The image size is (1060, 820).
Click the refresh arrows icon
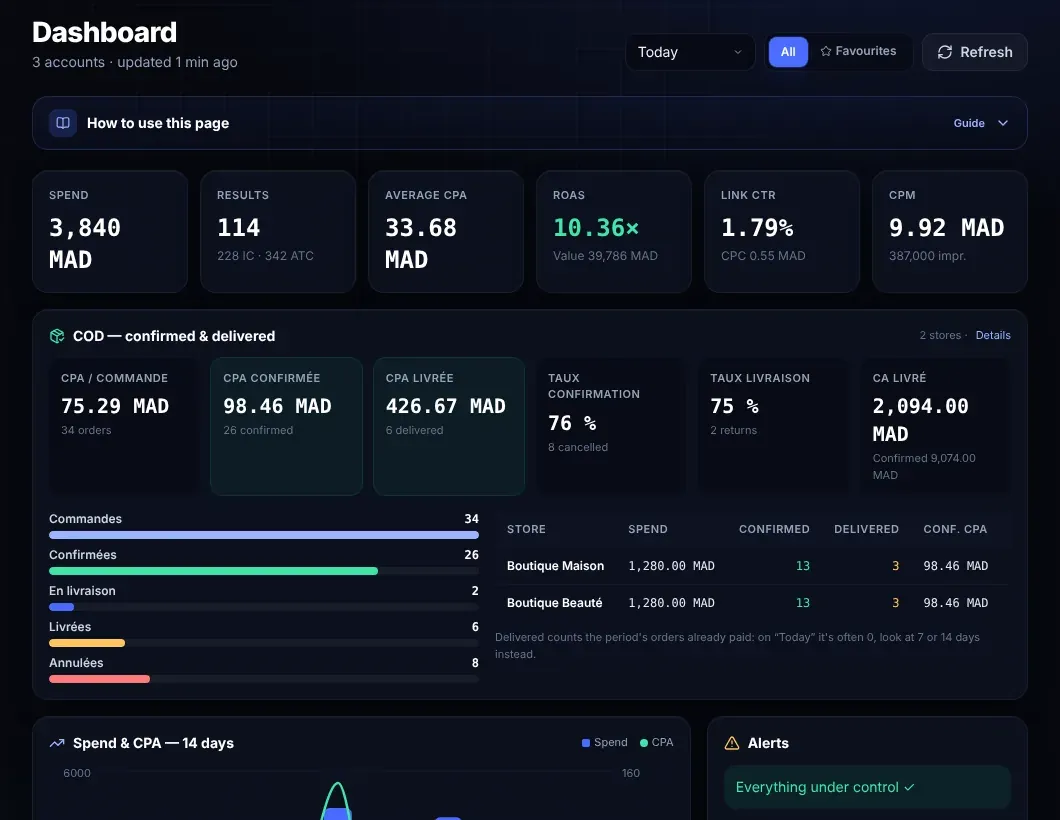pyautogui.click(x=944, y=52)
